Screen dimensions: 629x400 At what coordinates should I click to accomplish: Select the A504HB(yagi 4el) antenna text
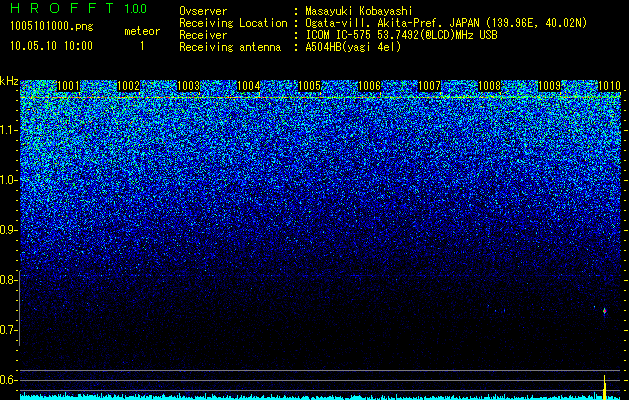pyautogui.click(x=353, y=47)
